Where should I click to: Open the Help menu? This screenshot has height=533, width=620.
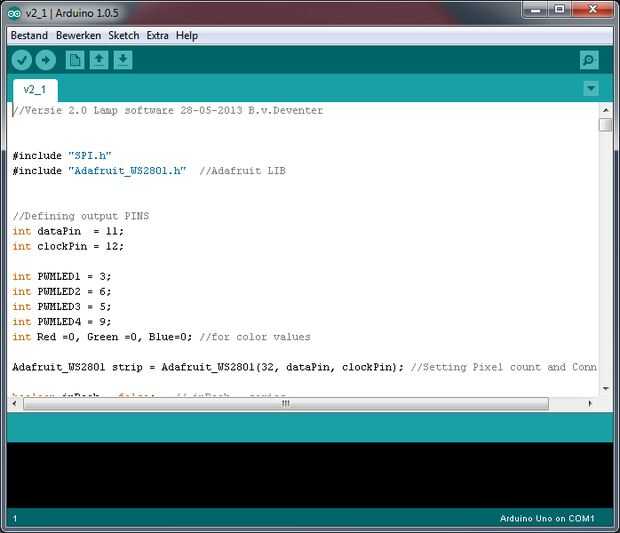187,36
